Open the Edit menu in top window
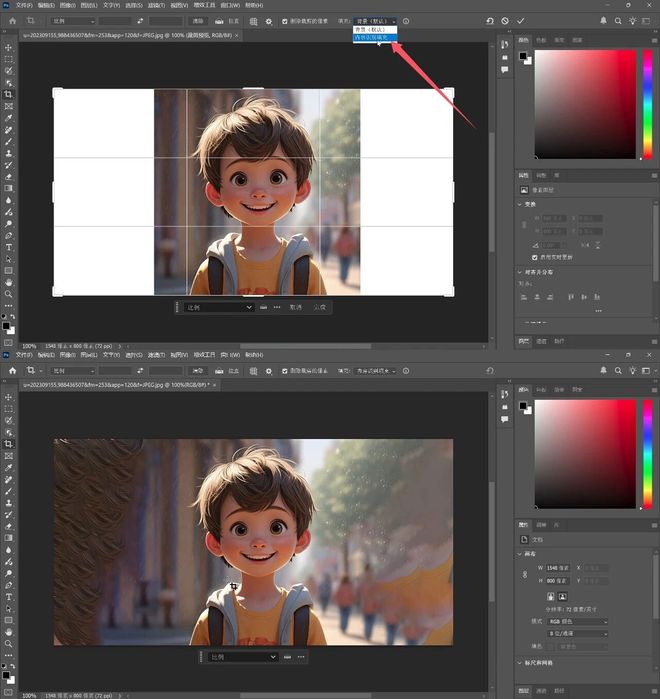Image resolution: width=660 pixels, height=699 pixels. 46,5
